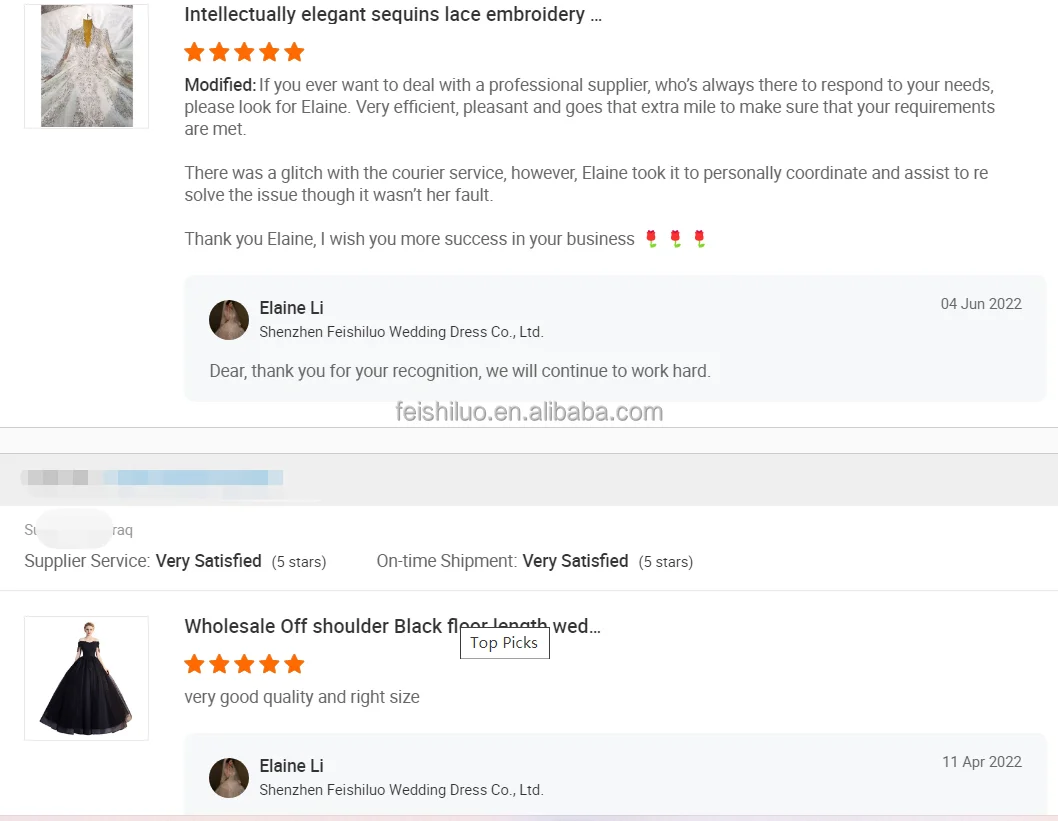1058x821 pixels.
Task: Click the first star under the sequins lace review
Action: [x=195, y=52]
